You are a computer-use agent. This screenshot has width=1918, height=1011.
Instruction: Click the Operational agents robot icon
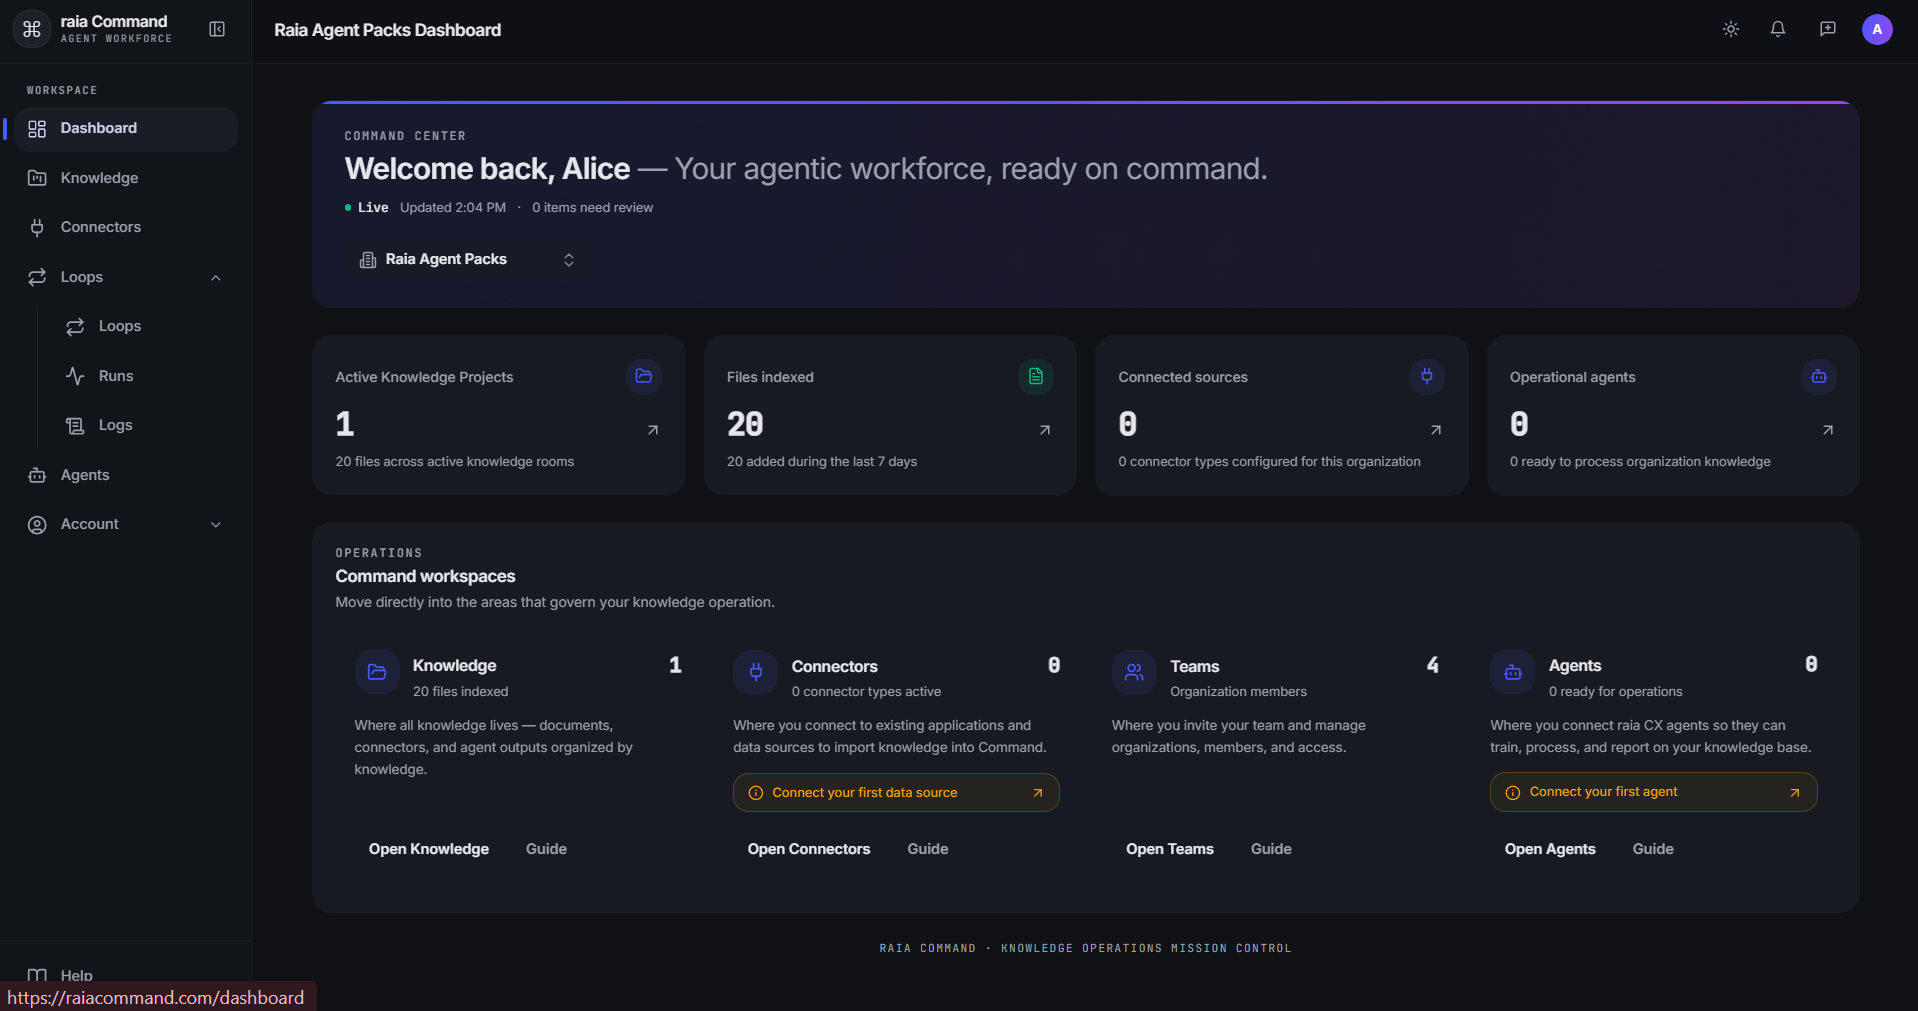point(1819,377)
